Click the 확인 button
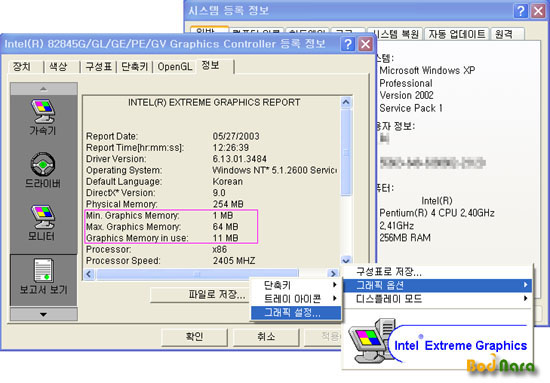This screenshot has width=550, height=383. pos(194,337)
